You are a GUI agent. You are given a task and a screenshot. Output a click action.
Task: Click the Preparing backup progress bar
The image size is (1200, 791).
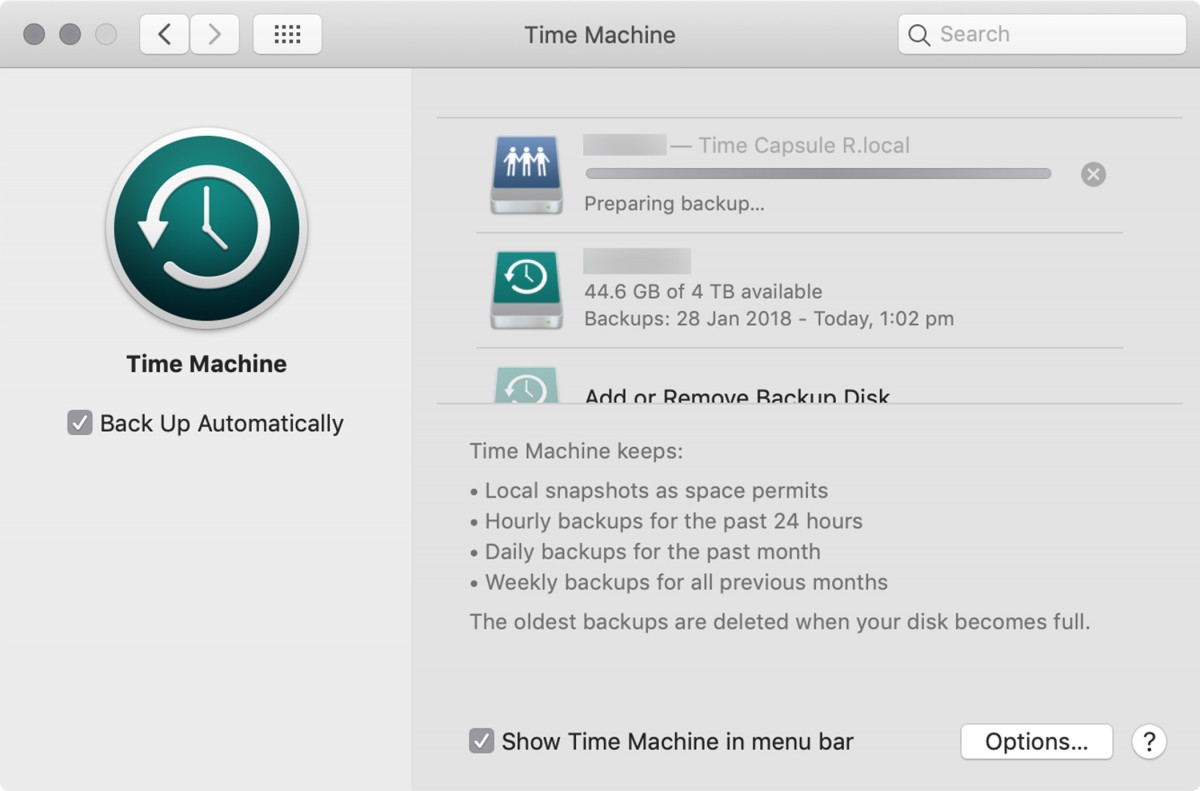point(818,173)
